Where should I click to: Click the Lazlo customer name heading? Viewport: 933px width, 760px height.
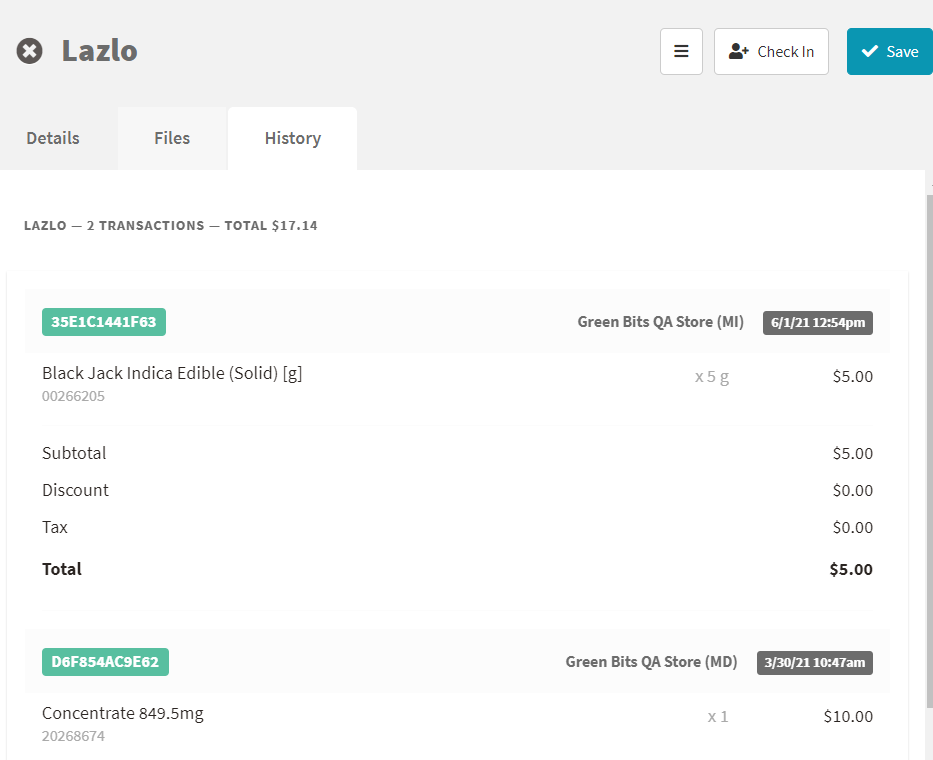(x=100, y=51)
